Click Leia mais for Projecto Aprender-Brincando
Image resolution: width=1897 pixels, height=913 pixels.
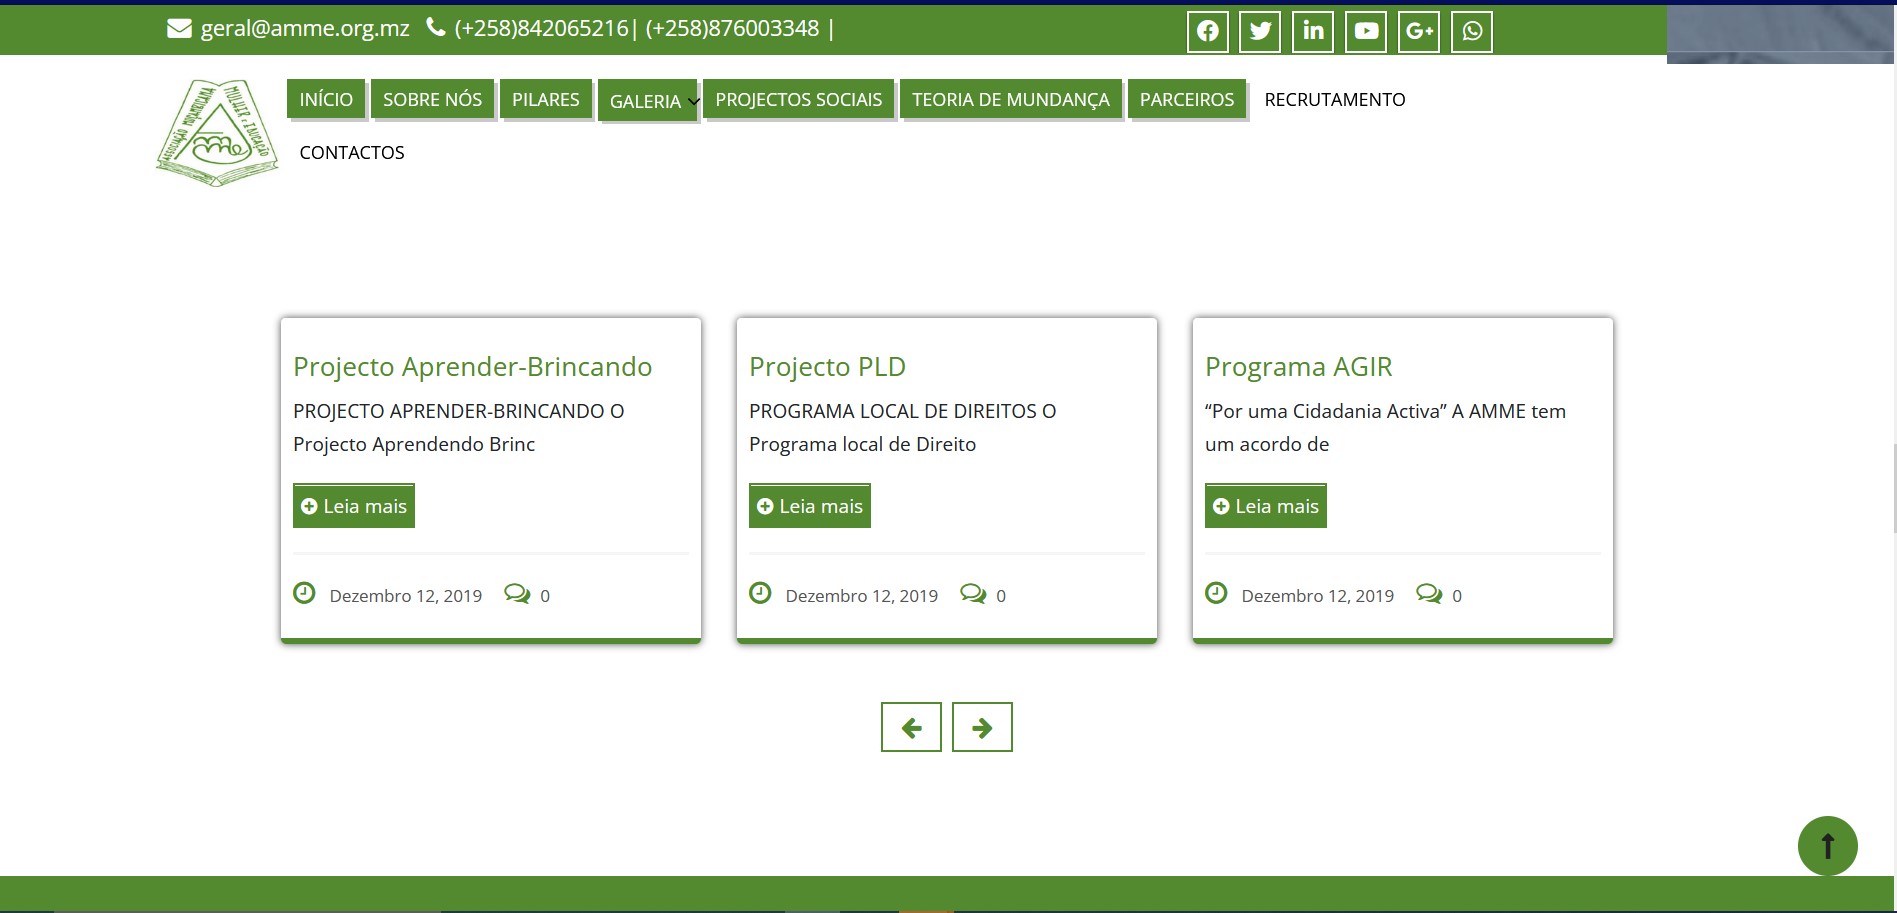[x=354, y=506]
